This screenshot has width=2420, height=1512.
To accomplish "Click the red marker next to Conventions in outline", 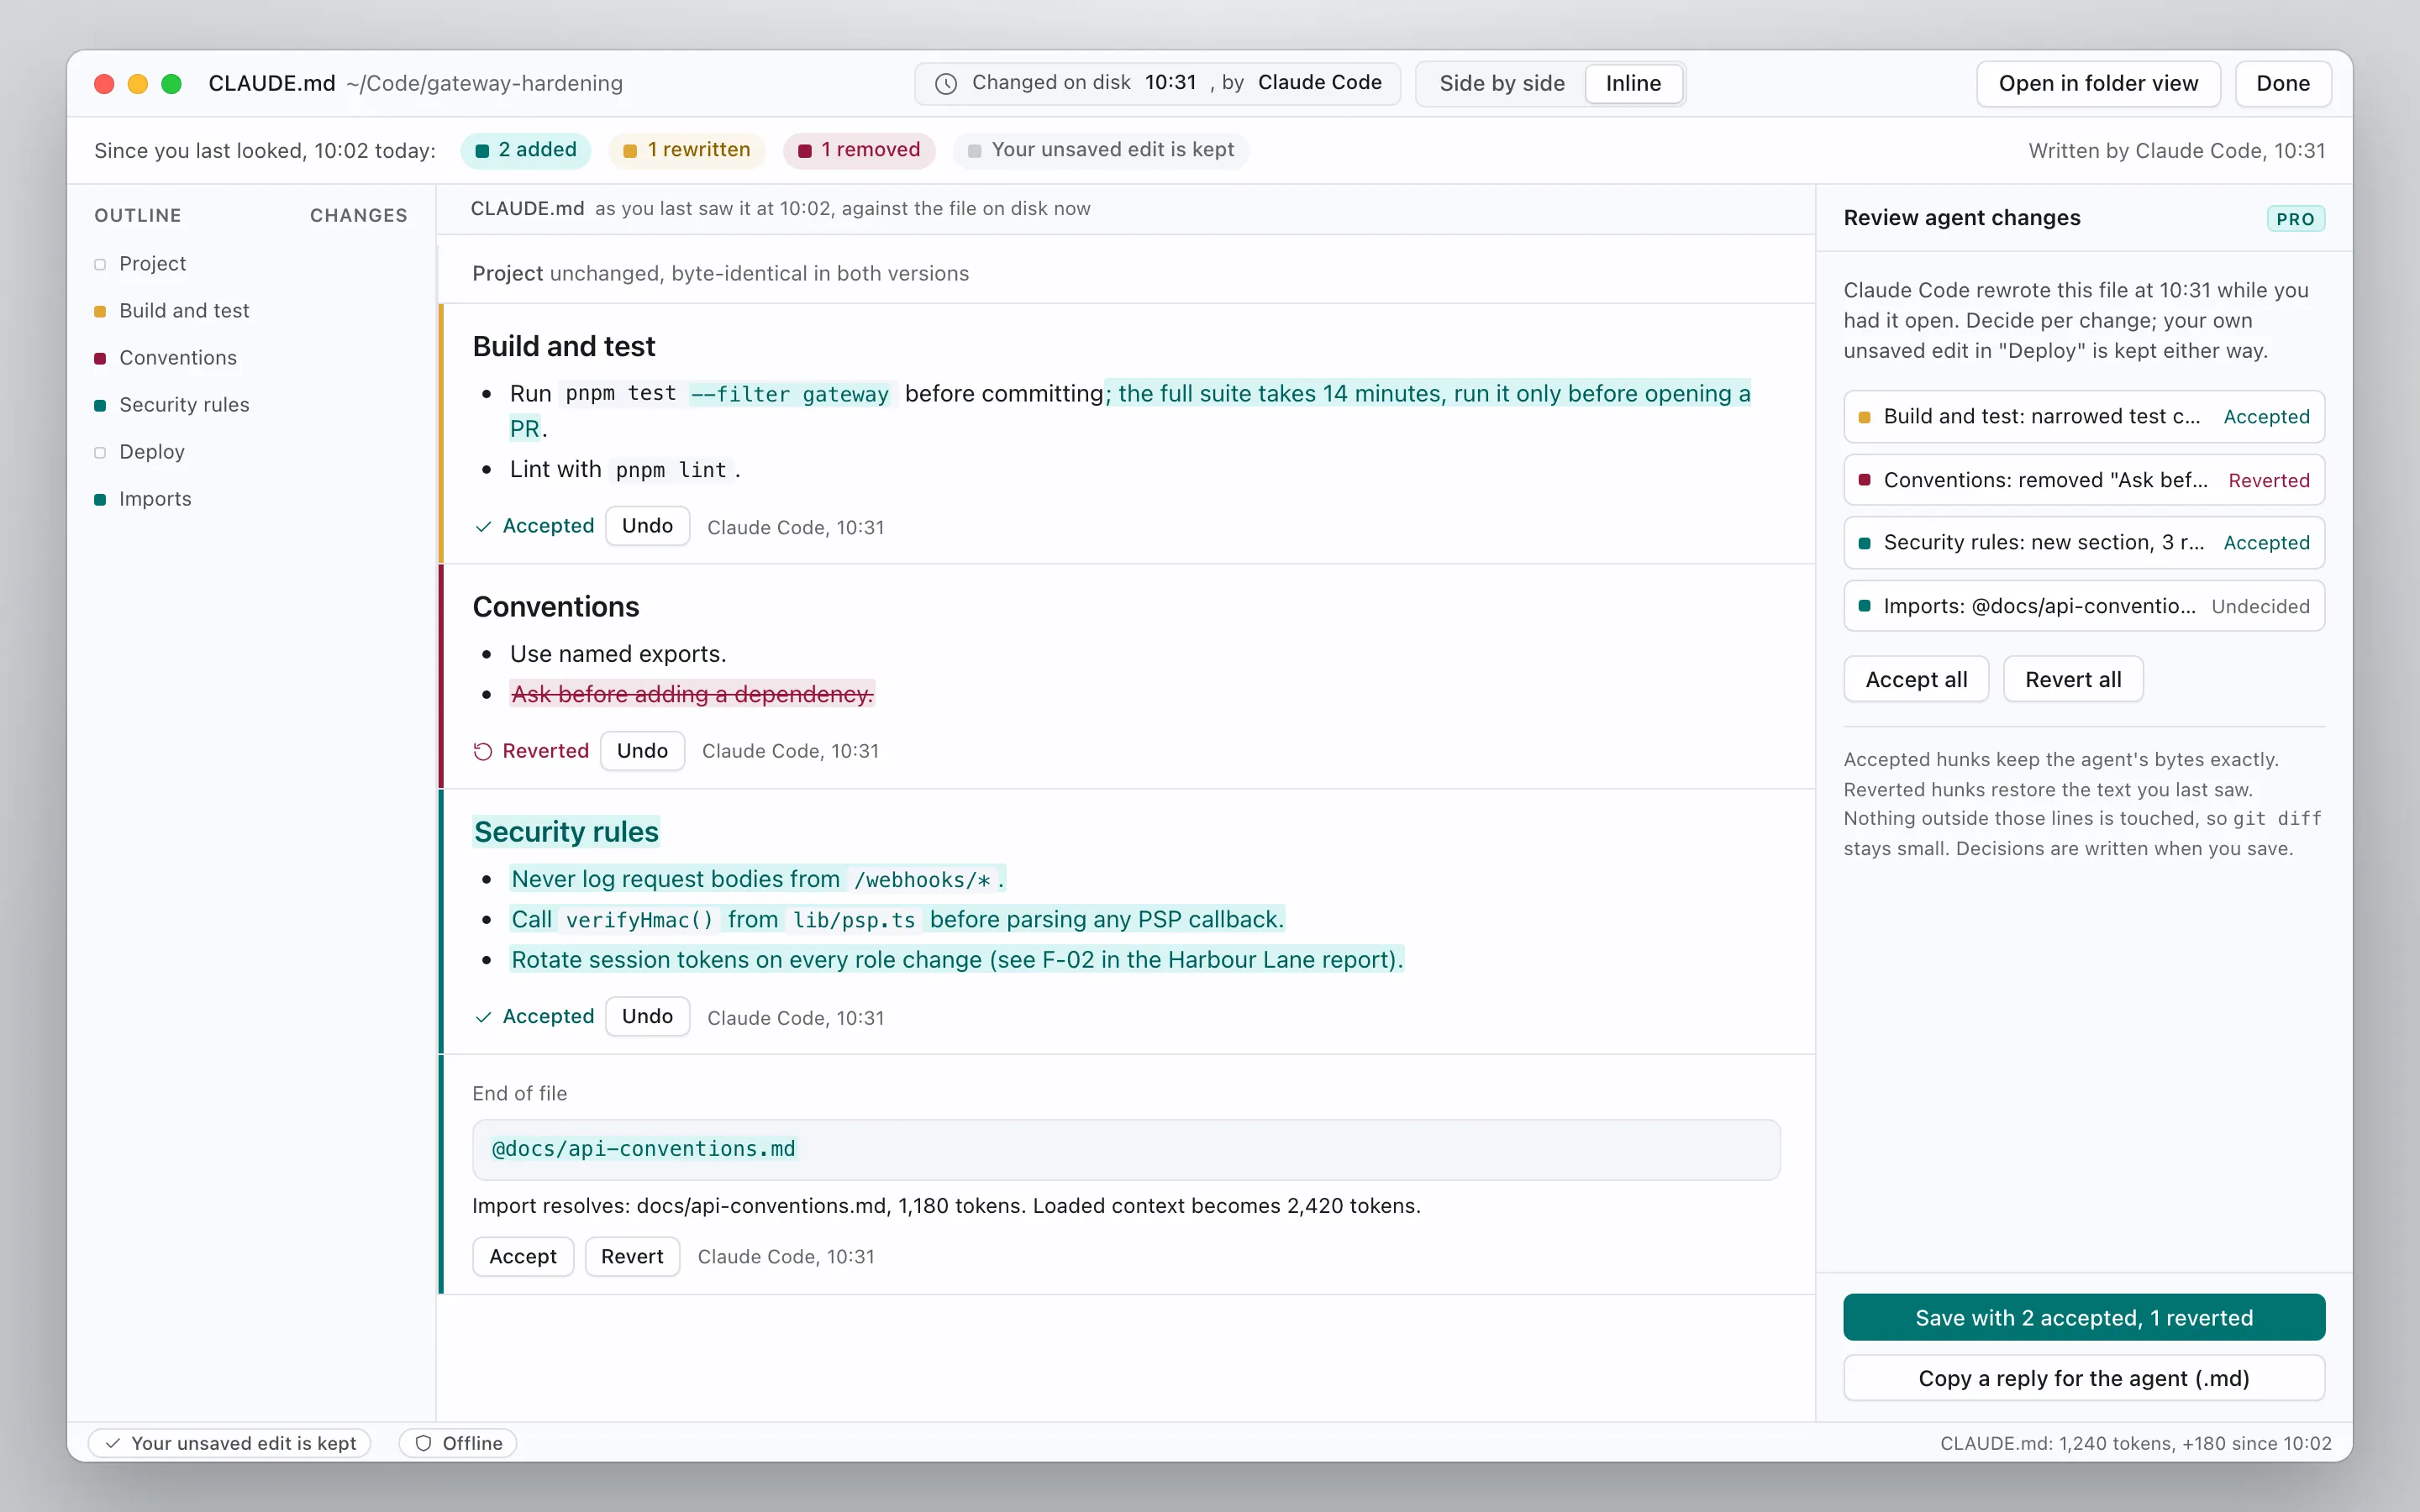I will tap(100, 358).
